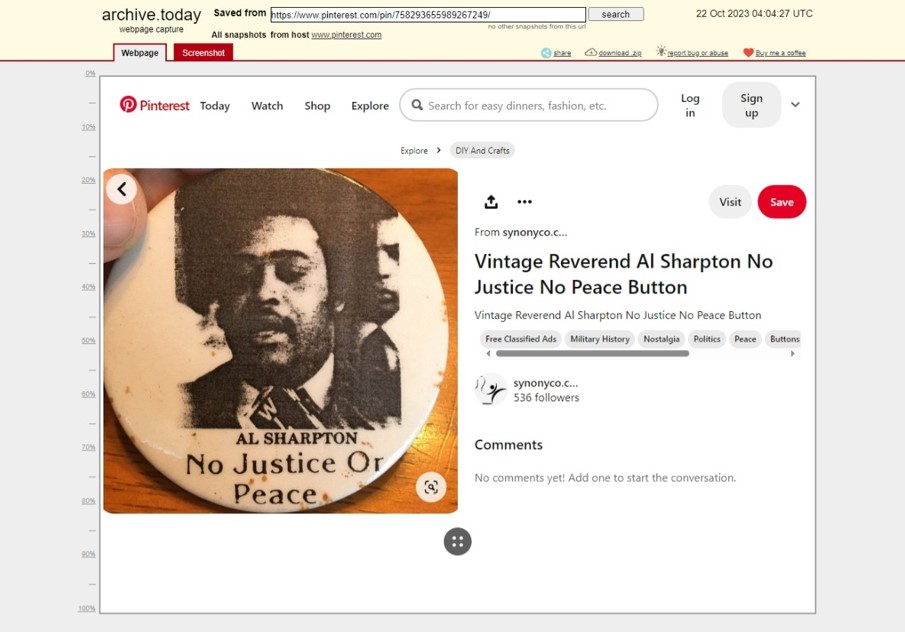Click the Buy me a coffee link
Image resolution: width=905 pixels, height=632 pixels.
780,53
